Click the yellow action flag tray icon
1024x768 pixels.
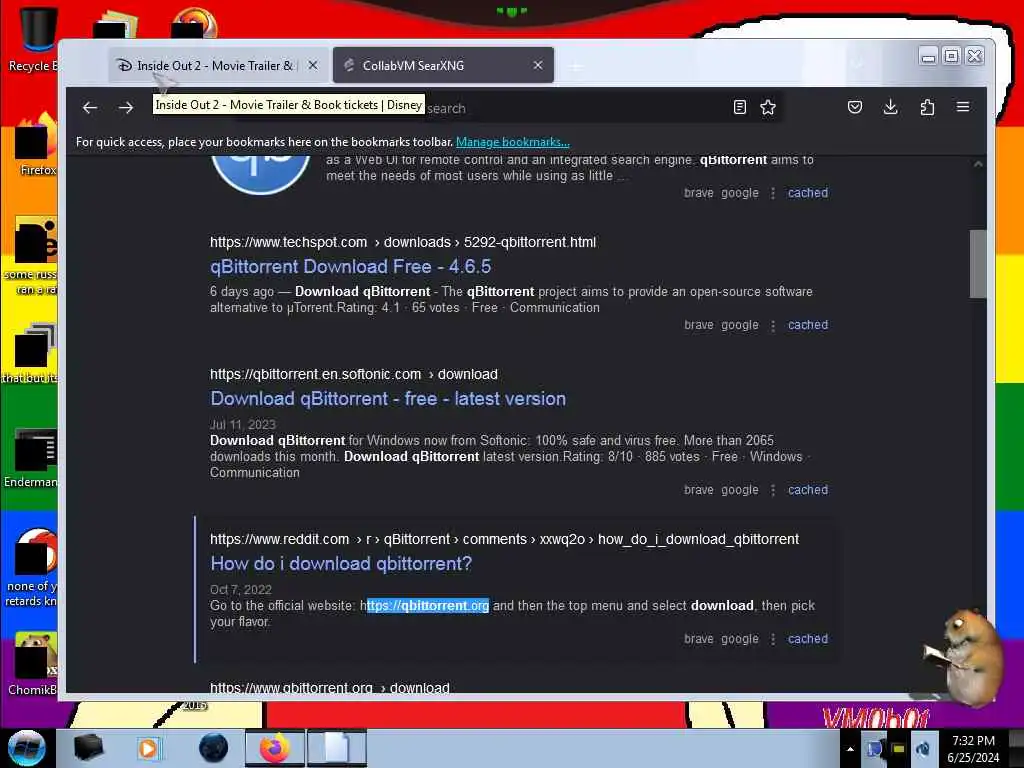pos(899,749)
